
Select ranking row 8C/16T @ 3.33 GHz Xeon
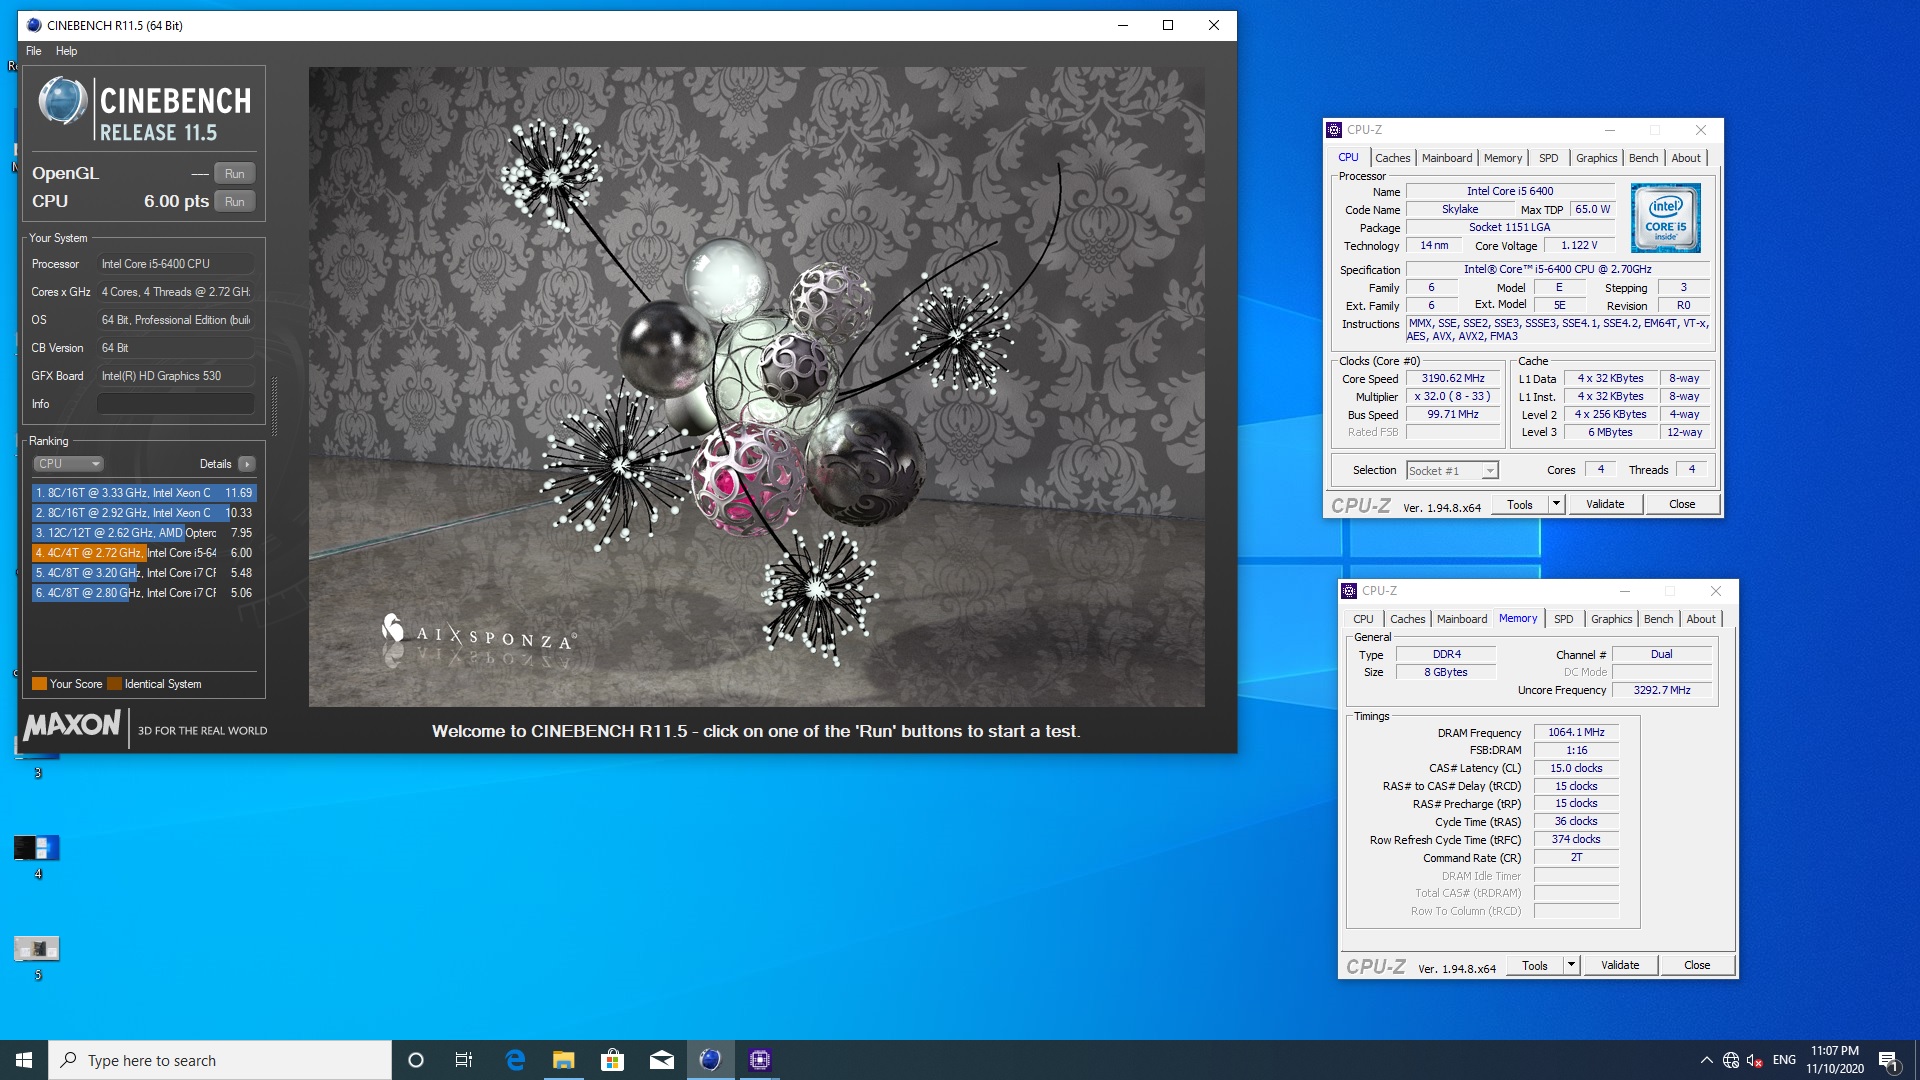[x=144, y=493]
